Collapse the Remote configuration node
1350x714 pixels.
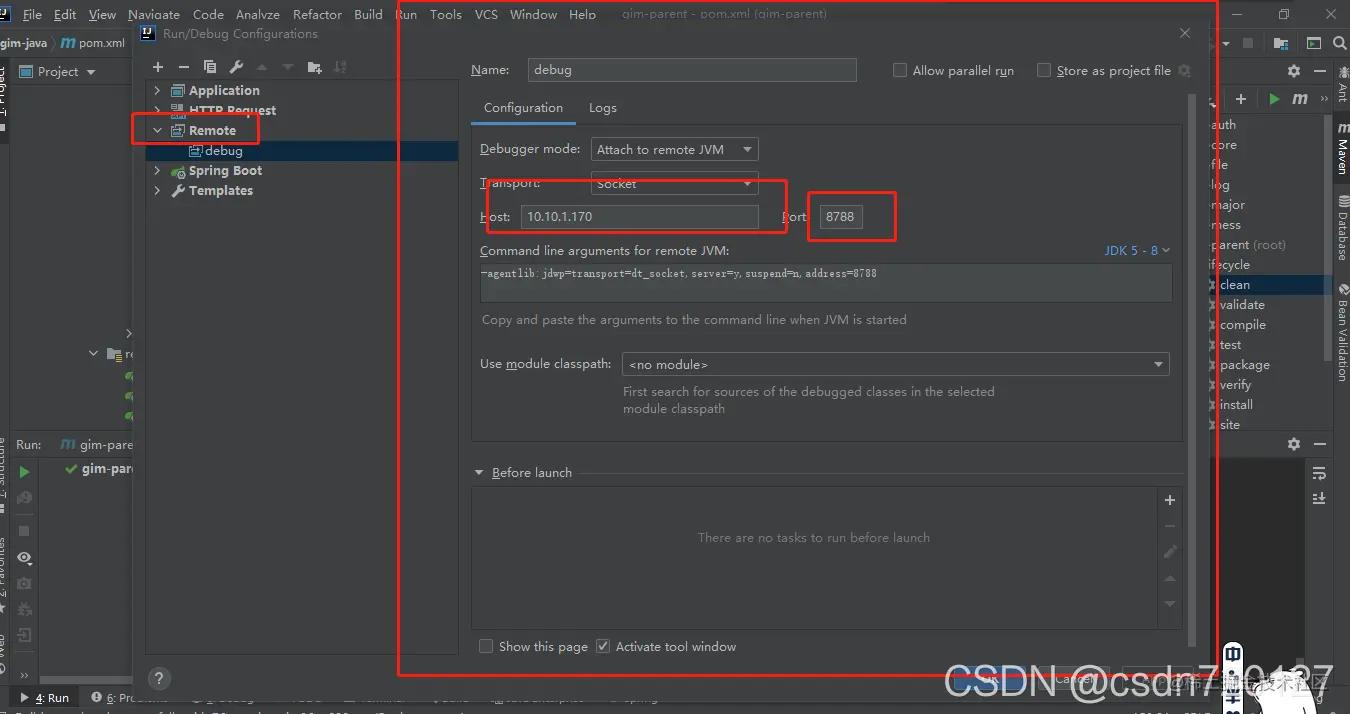(x=157, y=130)
